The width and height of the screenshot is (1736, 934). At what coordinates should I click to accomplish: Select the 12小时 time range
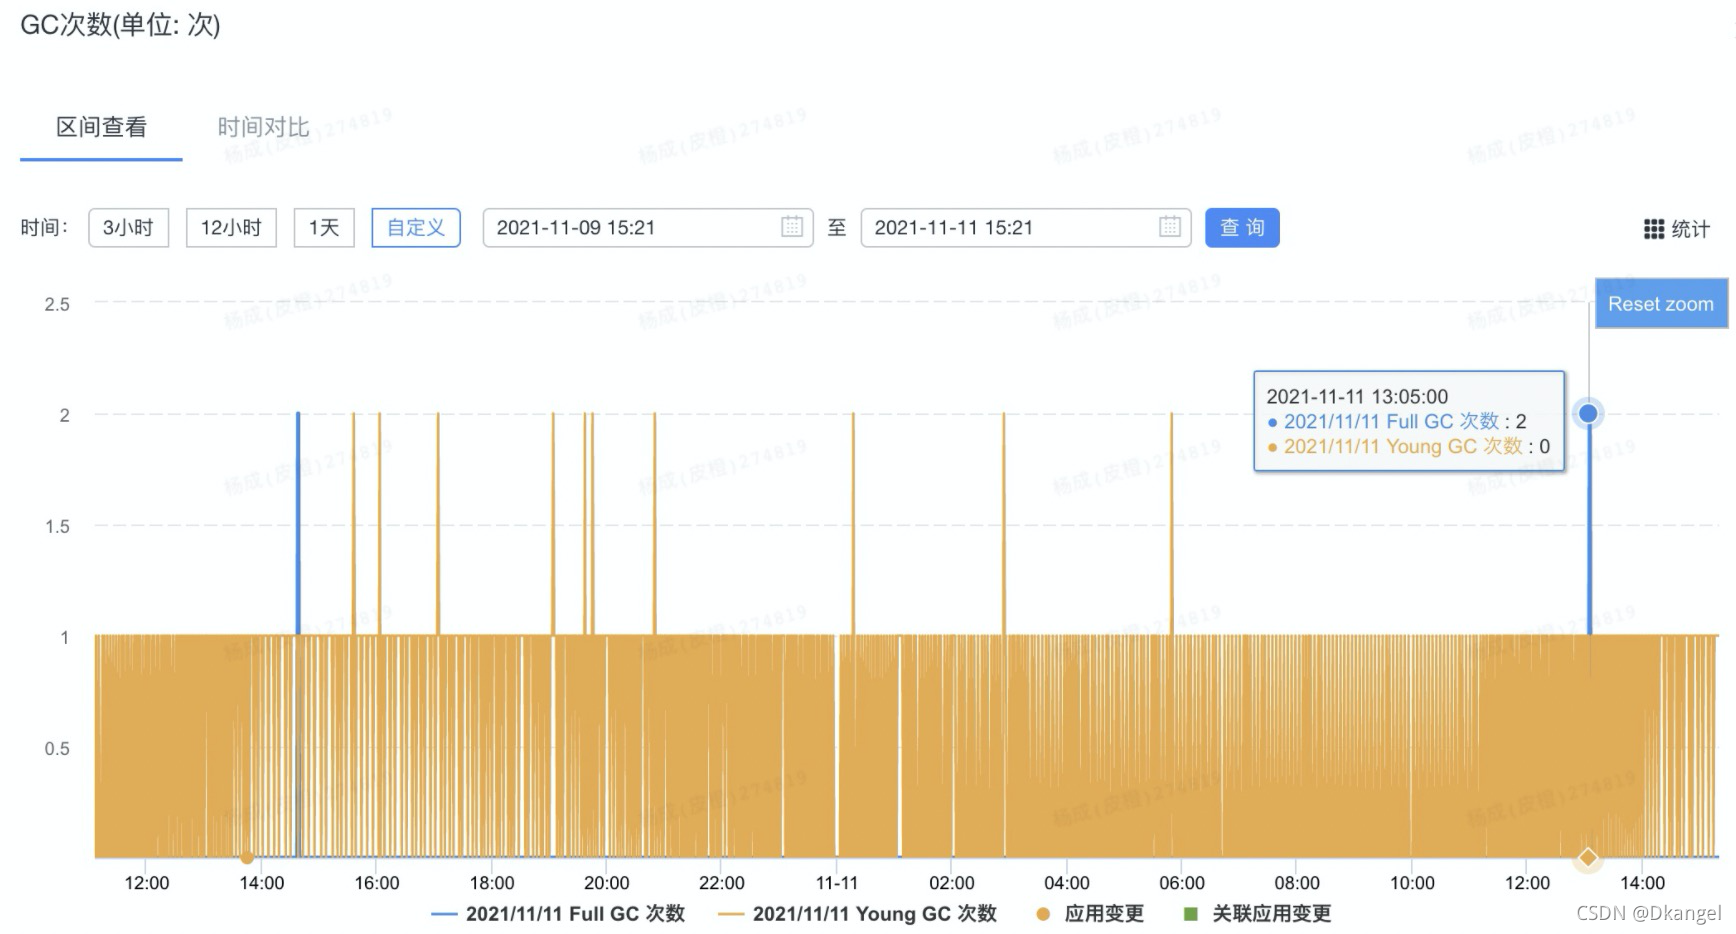click(x=231, y=228)
